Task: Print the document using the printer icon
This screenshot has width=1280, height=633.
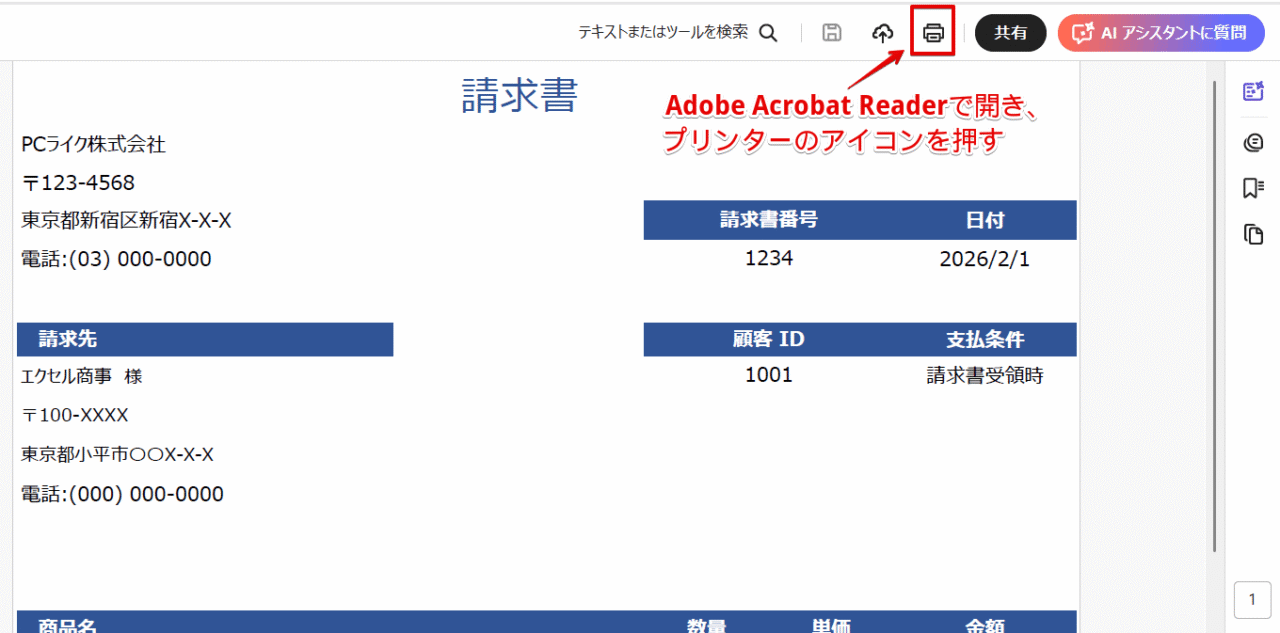Action: pos(932,32)
